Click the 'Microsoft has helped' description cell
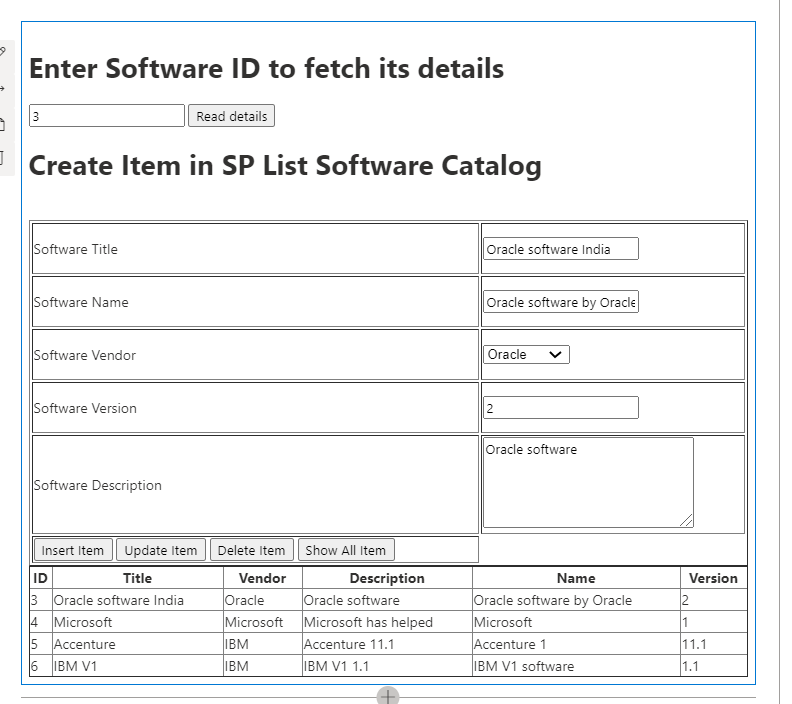Viewport: 792px width, 704px height. (x=387, y=622)
